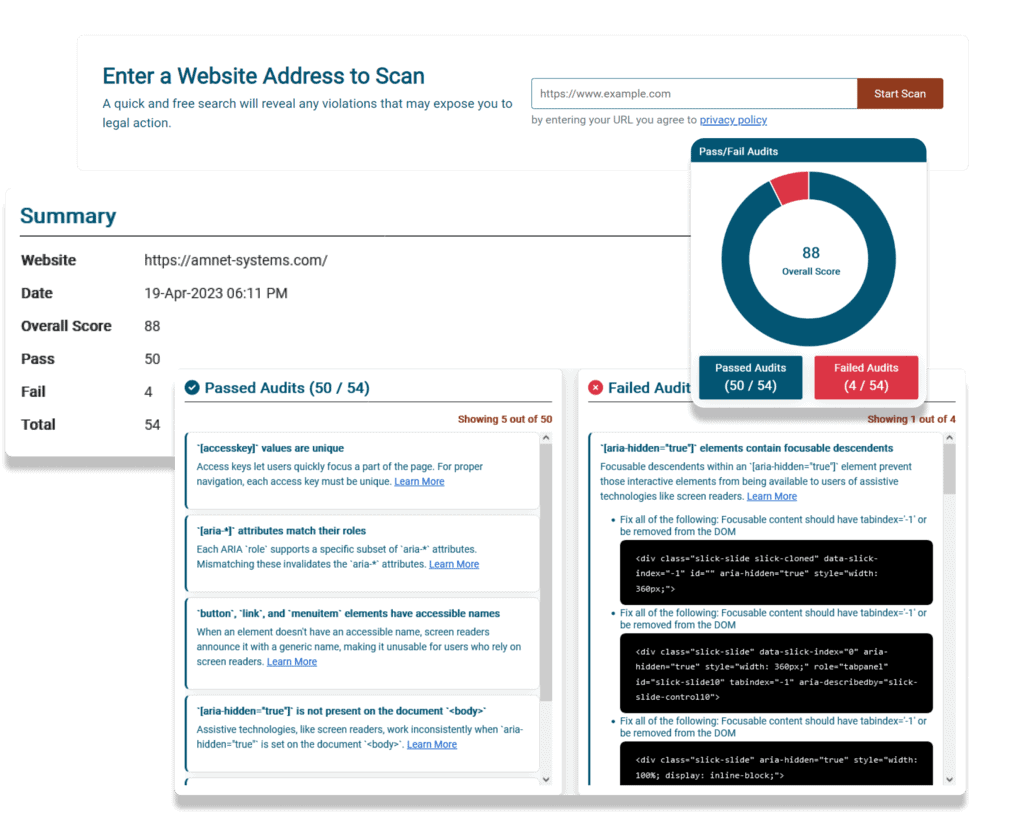This screenshot has width=1024, height=814.
Task: Click the down arrow on the Passed Audits scrollbar
Action: click(x=547, y=778)
